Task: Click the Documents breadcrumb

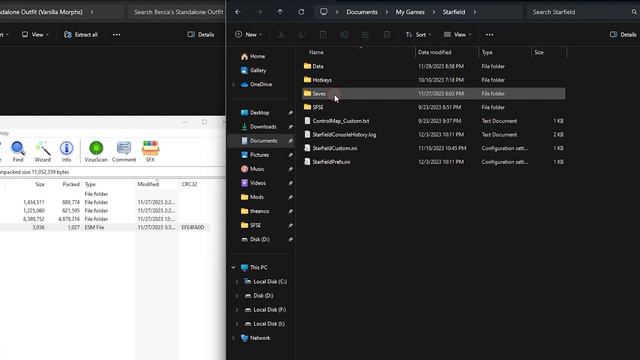Action: [x=362, y=12]
